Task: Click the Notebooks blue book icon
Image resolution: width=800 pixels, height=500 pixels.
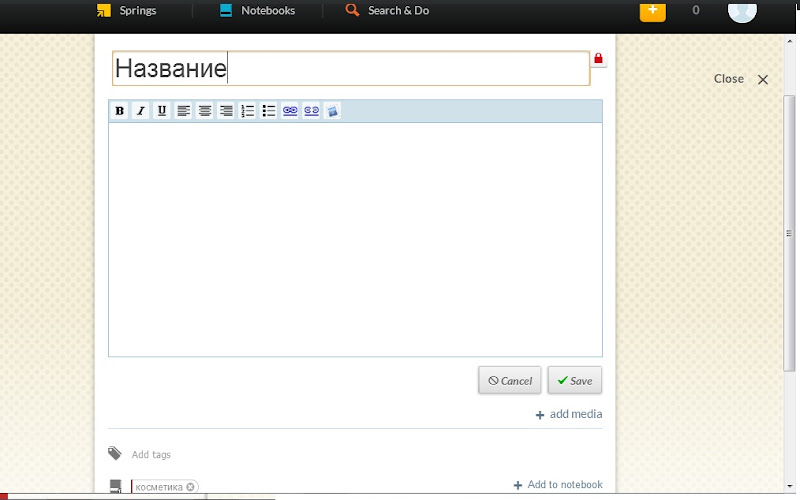Action: click(226, 10)
